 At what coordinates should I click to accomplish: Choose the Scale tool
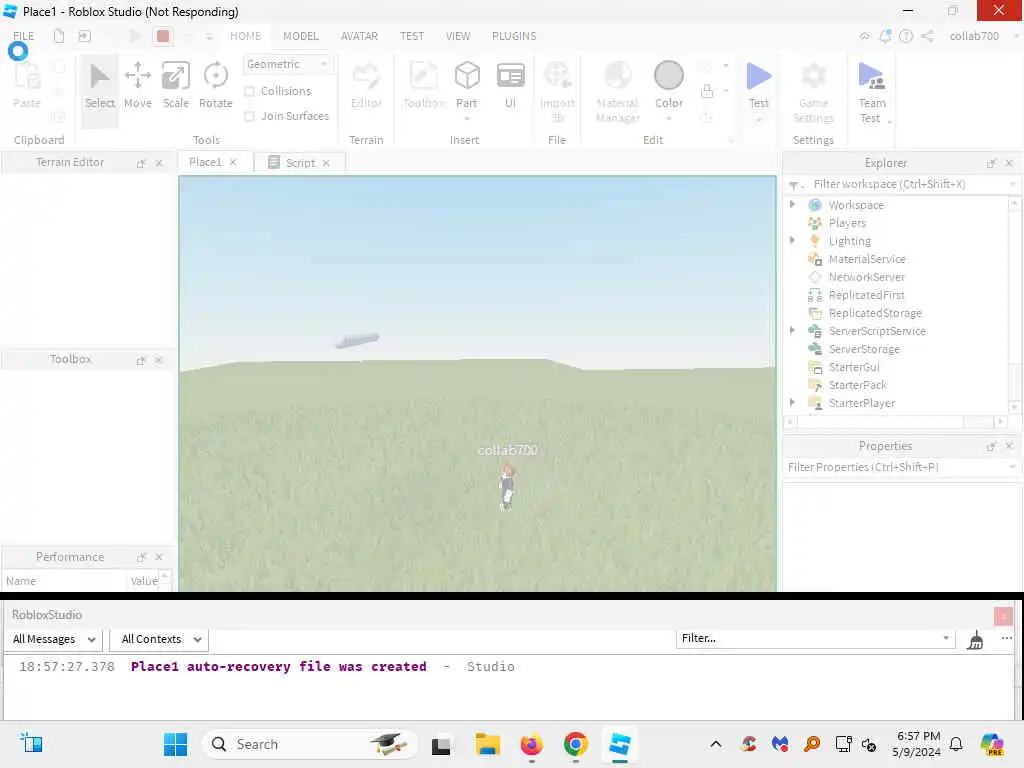point(176,86)
